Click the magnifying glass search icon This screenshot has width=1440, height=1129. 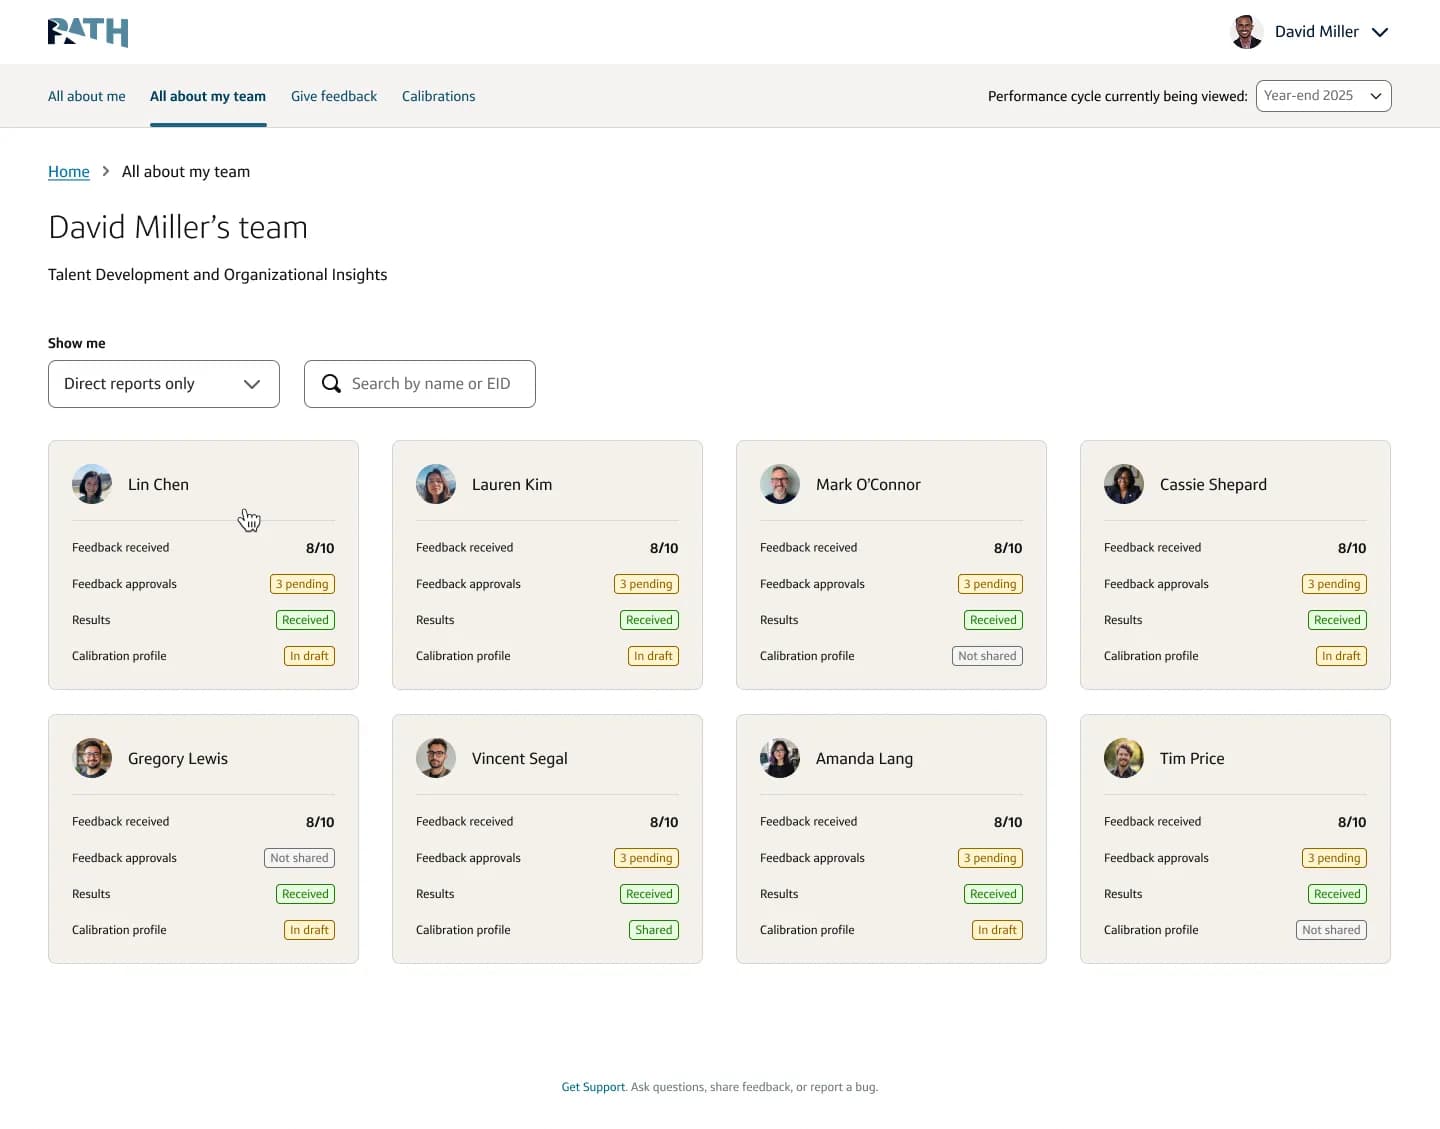331,384
